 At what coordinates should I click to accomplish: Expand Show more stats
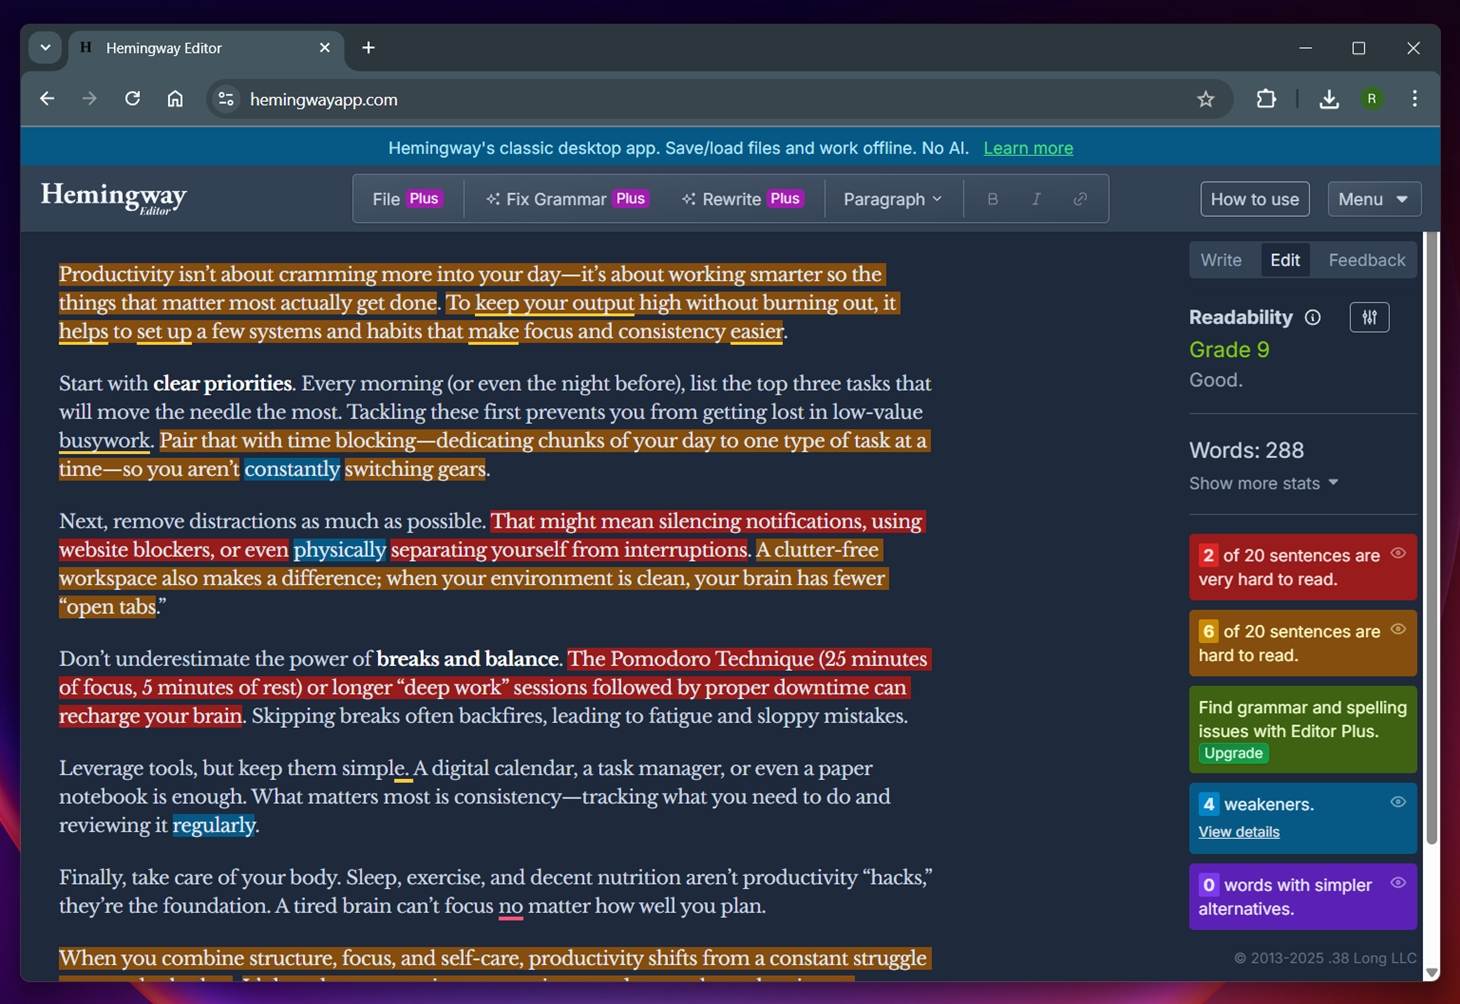tap(1263, 483)
